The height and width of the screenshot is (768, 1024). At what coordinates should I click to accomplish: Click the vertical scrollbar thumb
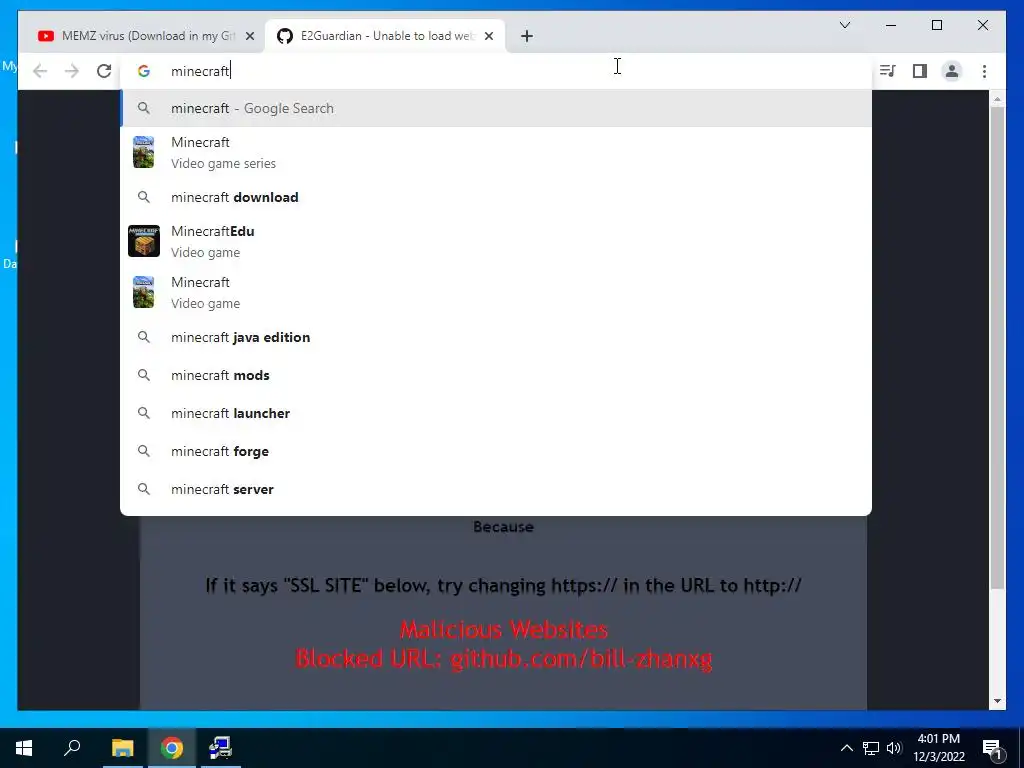[x=997, y=347]
